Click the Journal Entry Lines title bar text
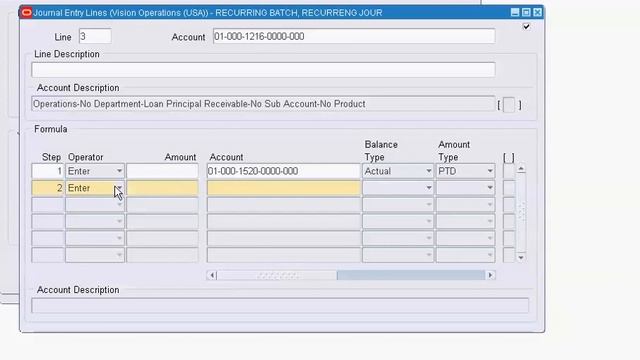Screen dimensions: 640x360 pyautogui.click(x=208, y=13)
